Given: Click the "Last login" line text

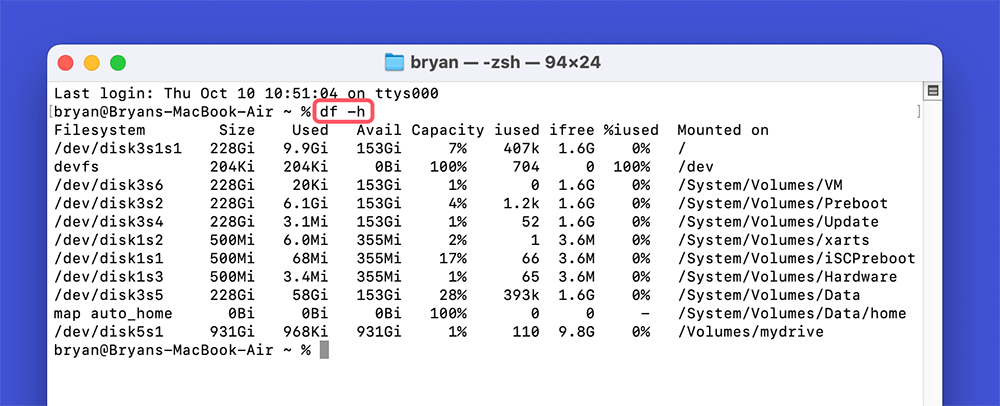Looking at the screenshot, I should 246,93.
